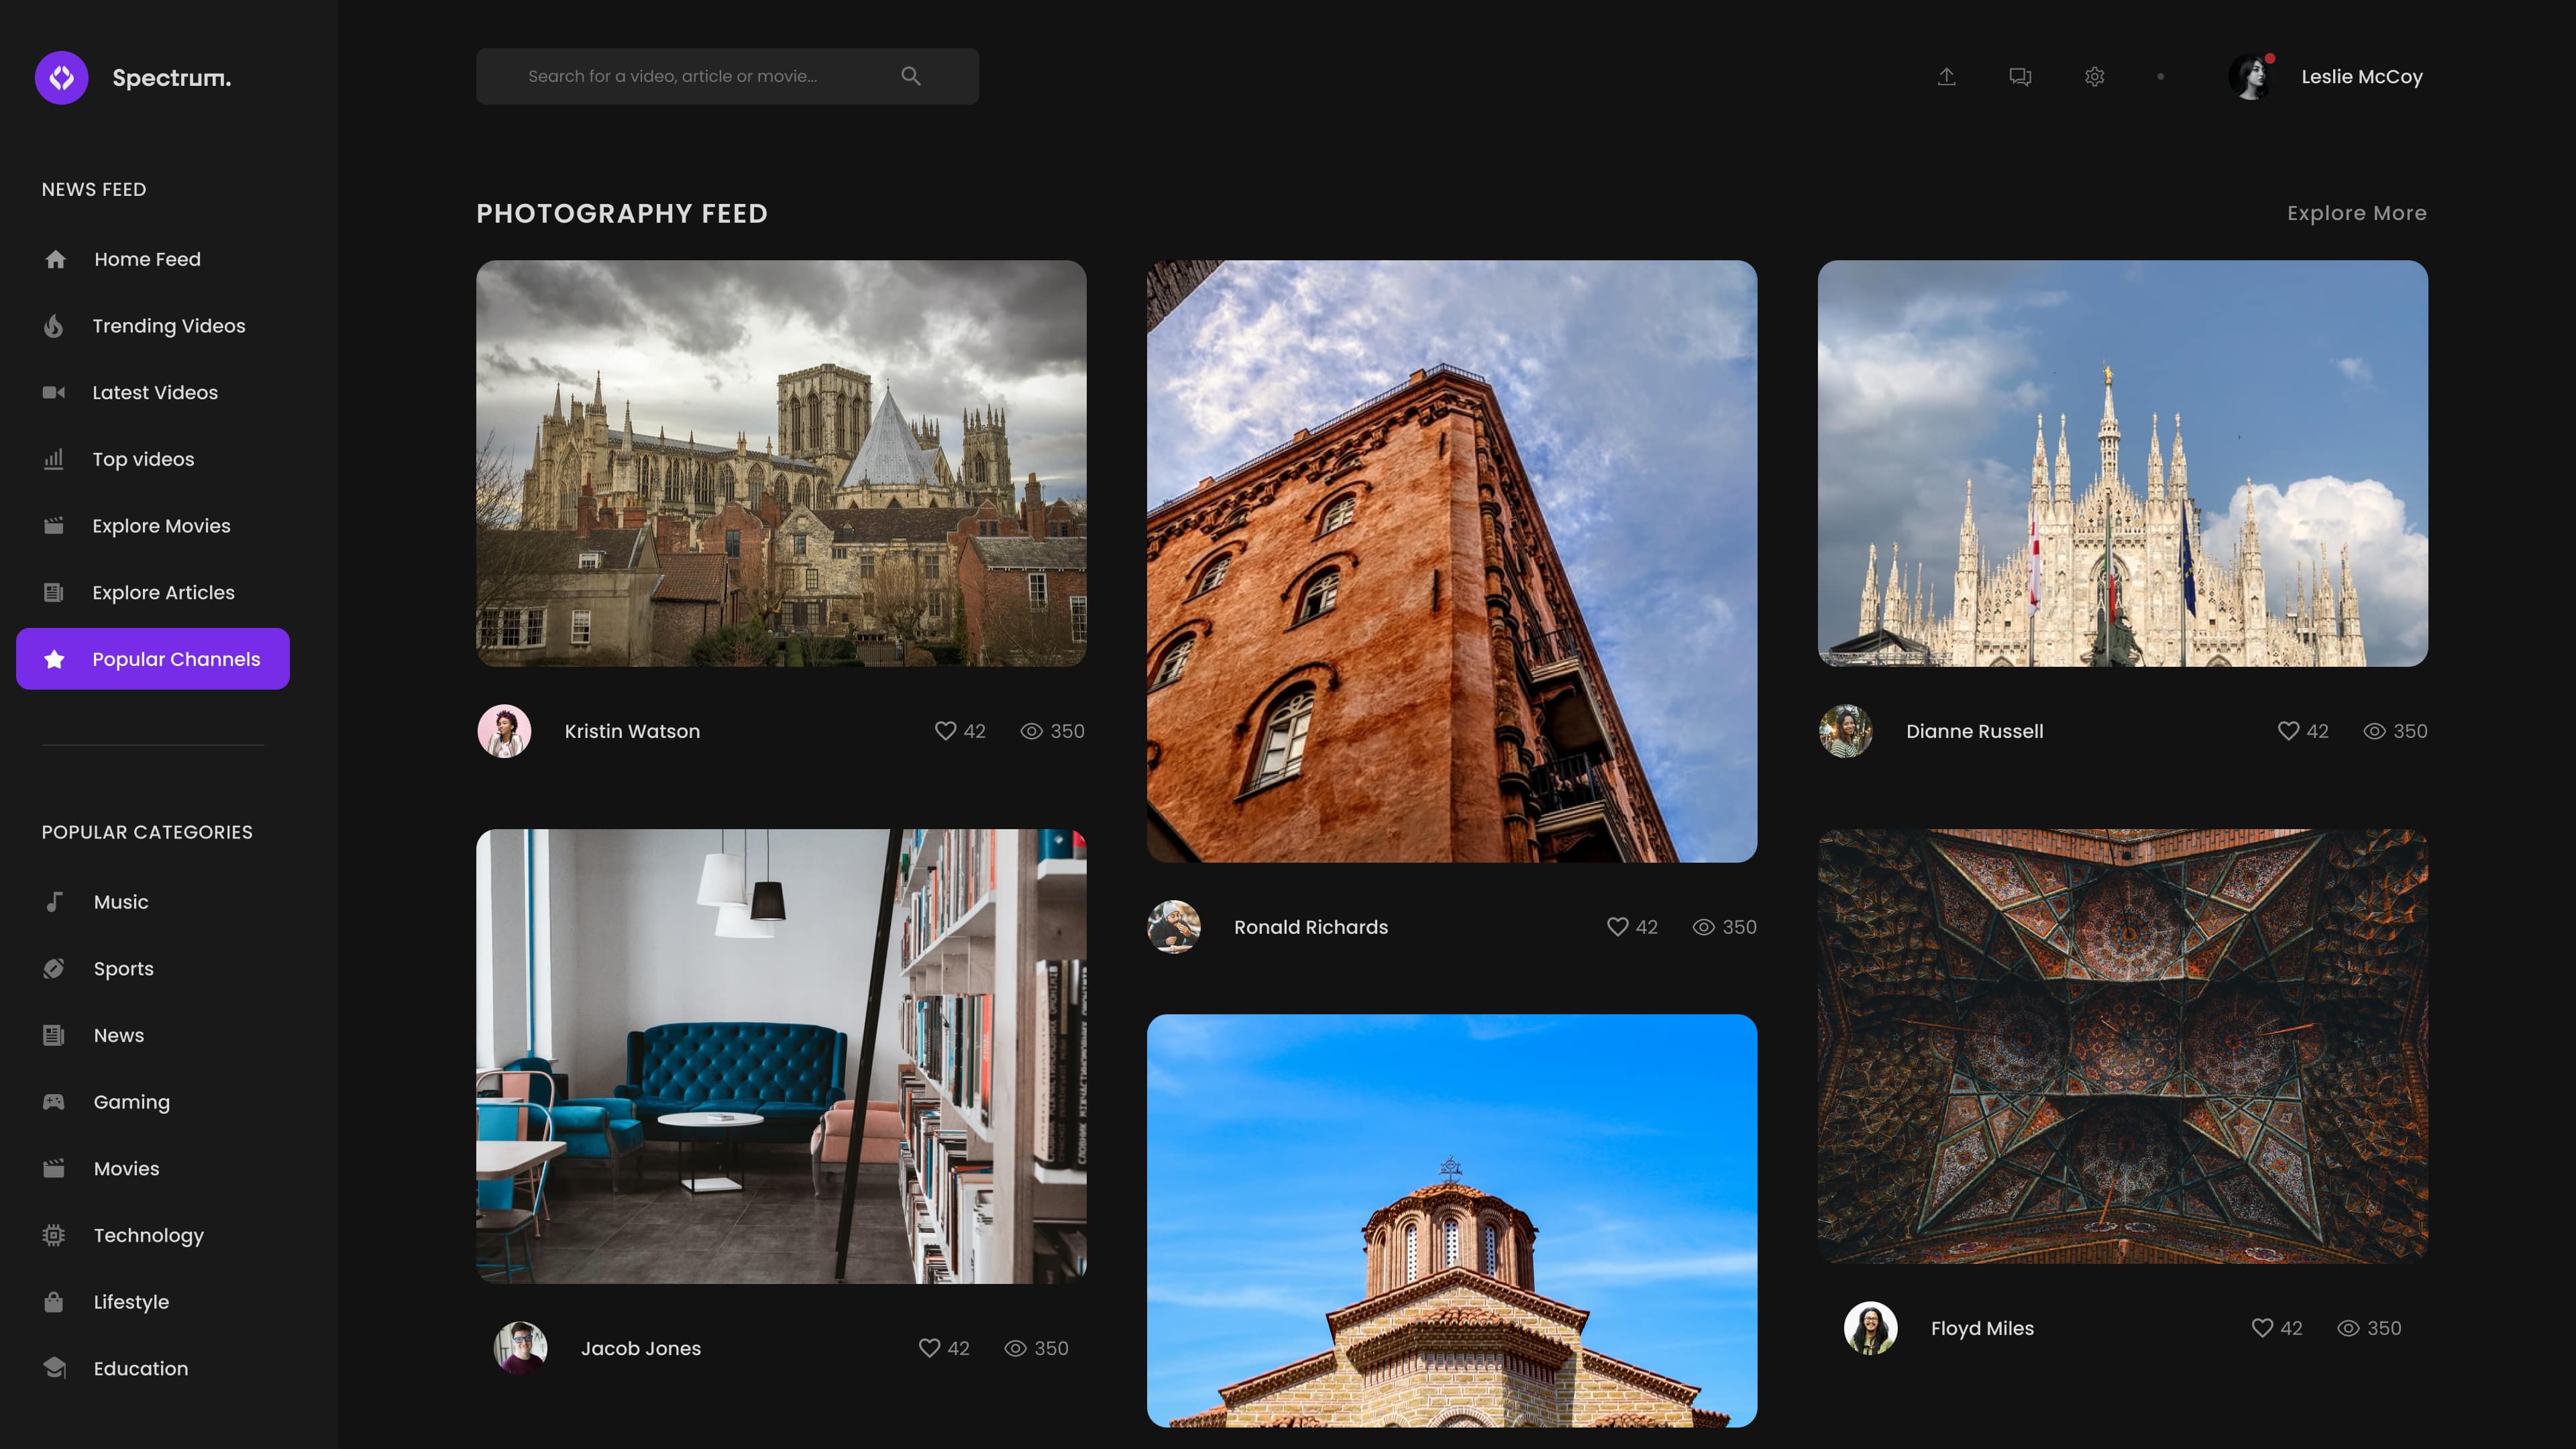Like Jacob Jones' photo with heart
The width and height of the screenshot is (2576, 1449).
pos(929,1348)
